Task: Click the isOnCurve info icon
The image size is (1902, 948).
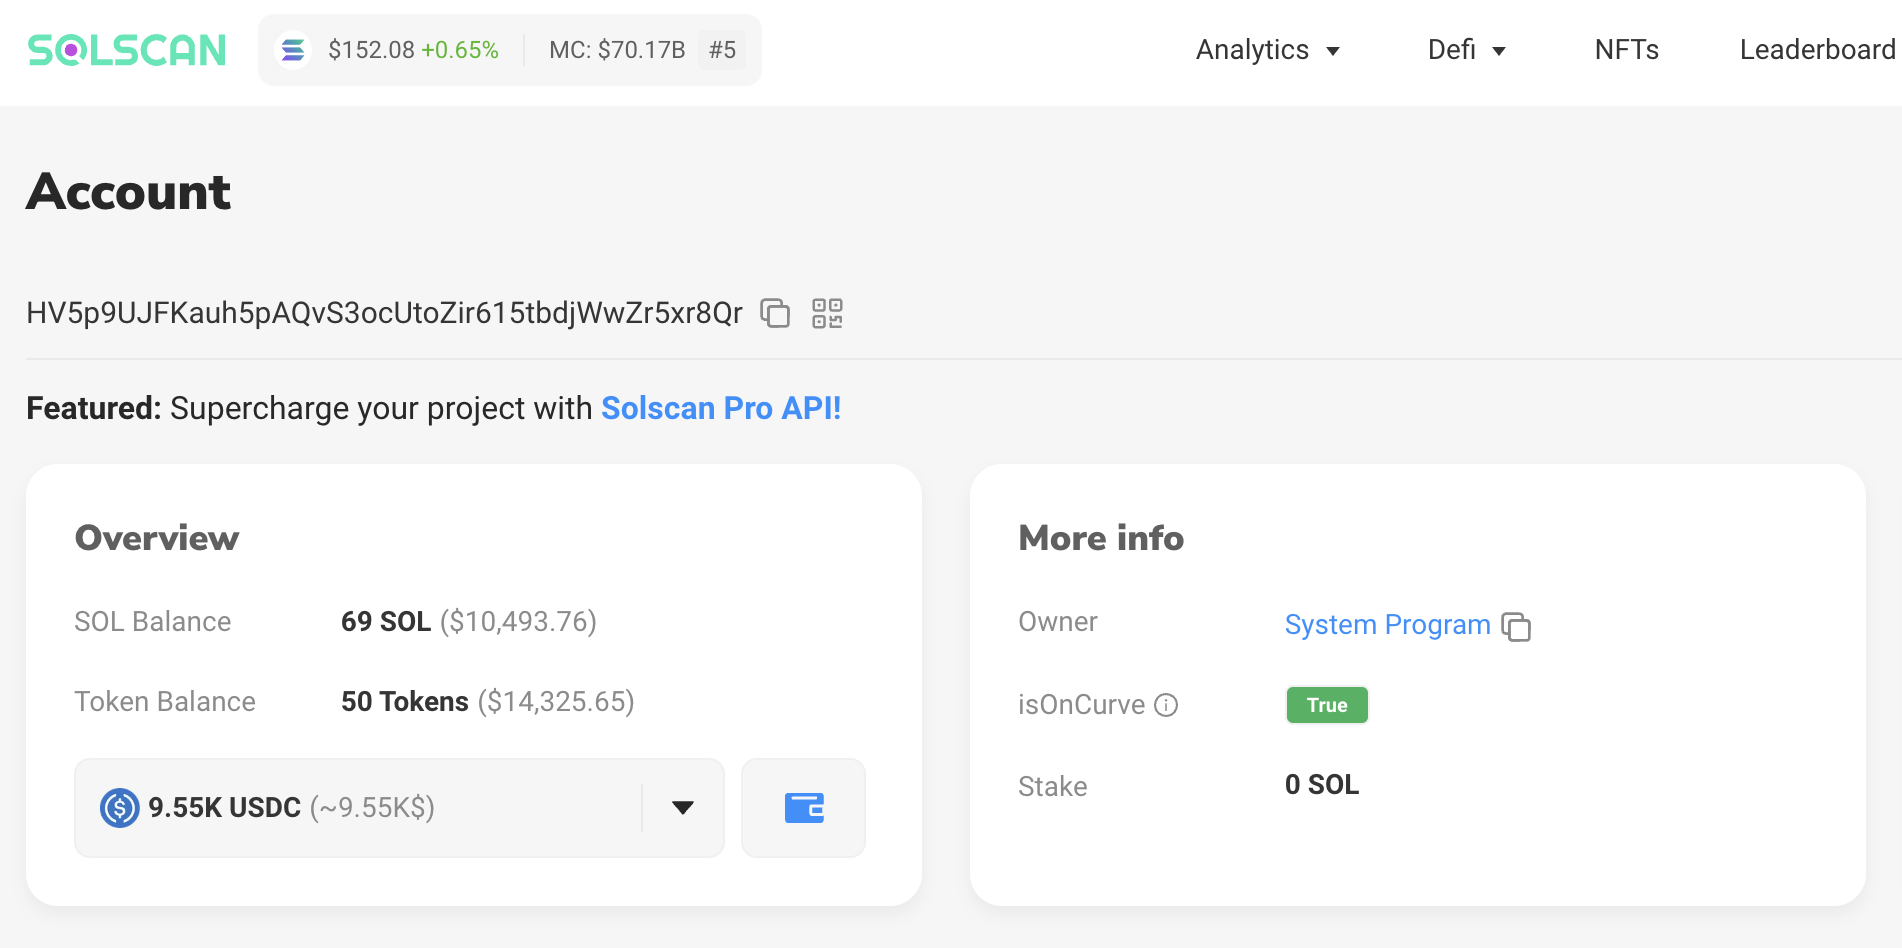Action: pyautogui.click(x=1166, y=705)
